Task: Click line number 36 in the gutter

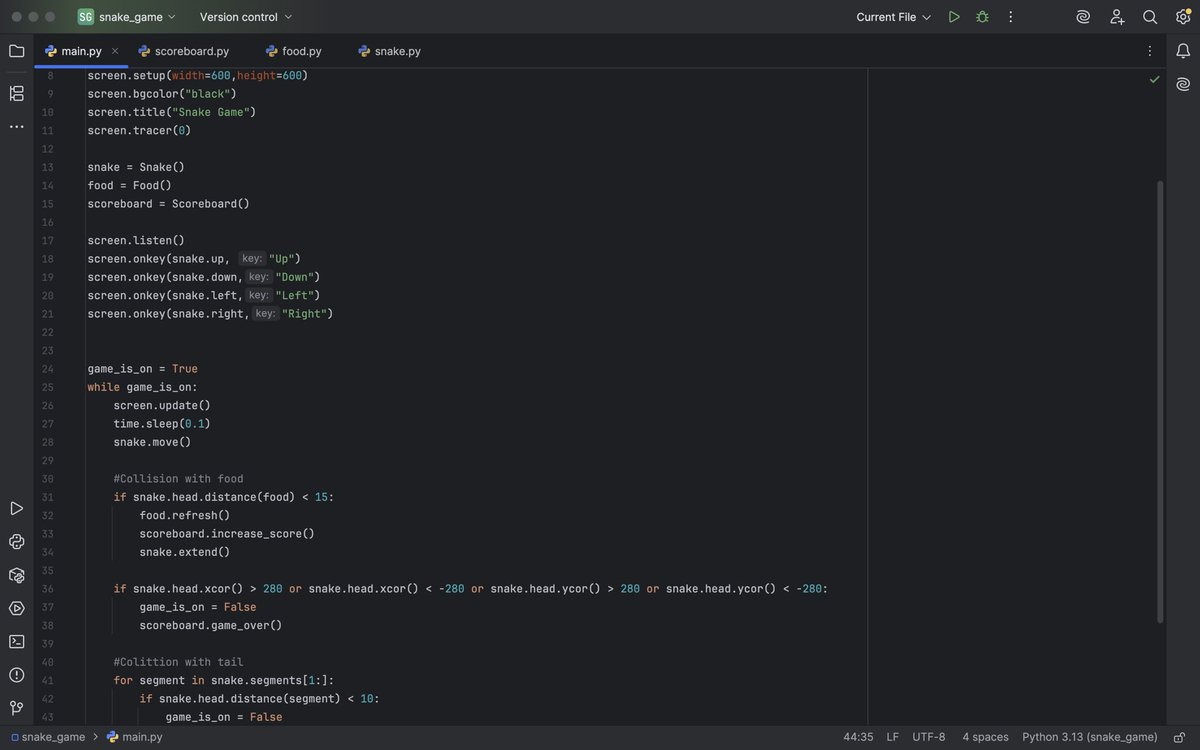Action: (48, 589)
